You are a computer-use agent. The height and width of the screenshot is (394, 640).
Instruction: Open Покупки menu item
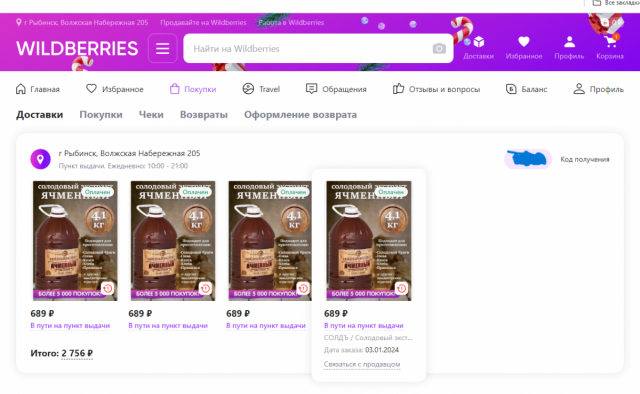click(193, 89)
